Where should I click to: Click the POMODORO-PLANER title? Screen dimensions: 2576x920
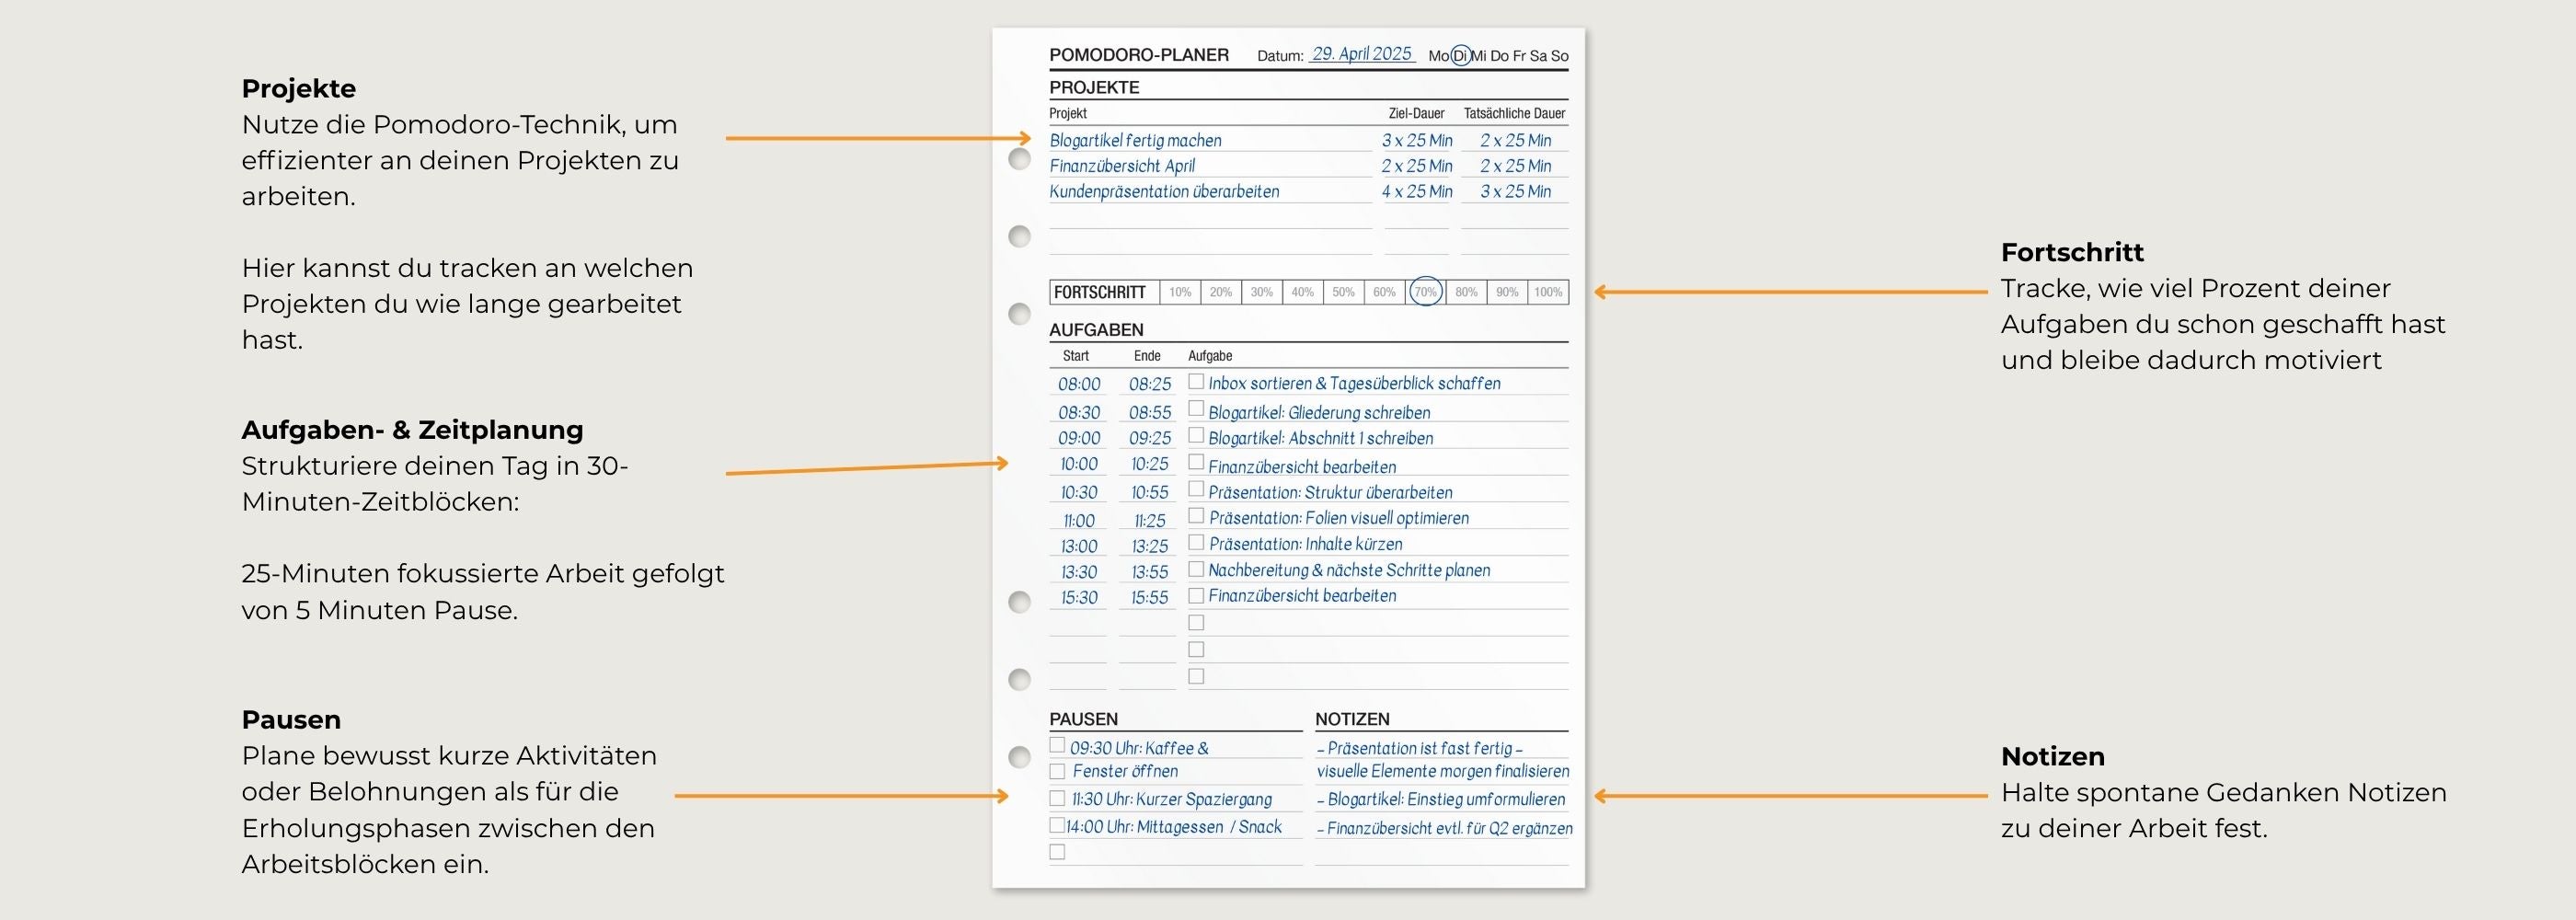tap(1139, 55)
